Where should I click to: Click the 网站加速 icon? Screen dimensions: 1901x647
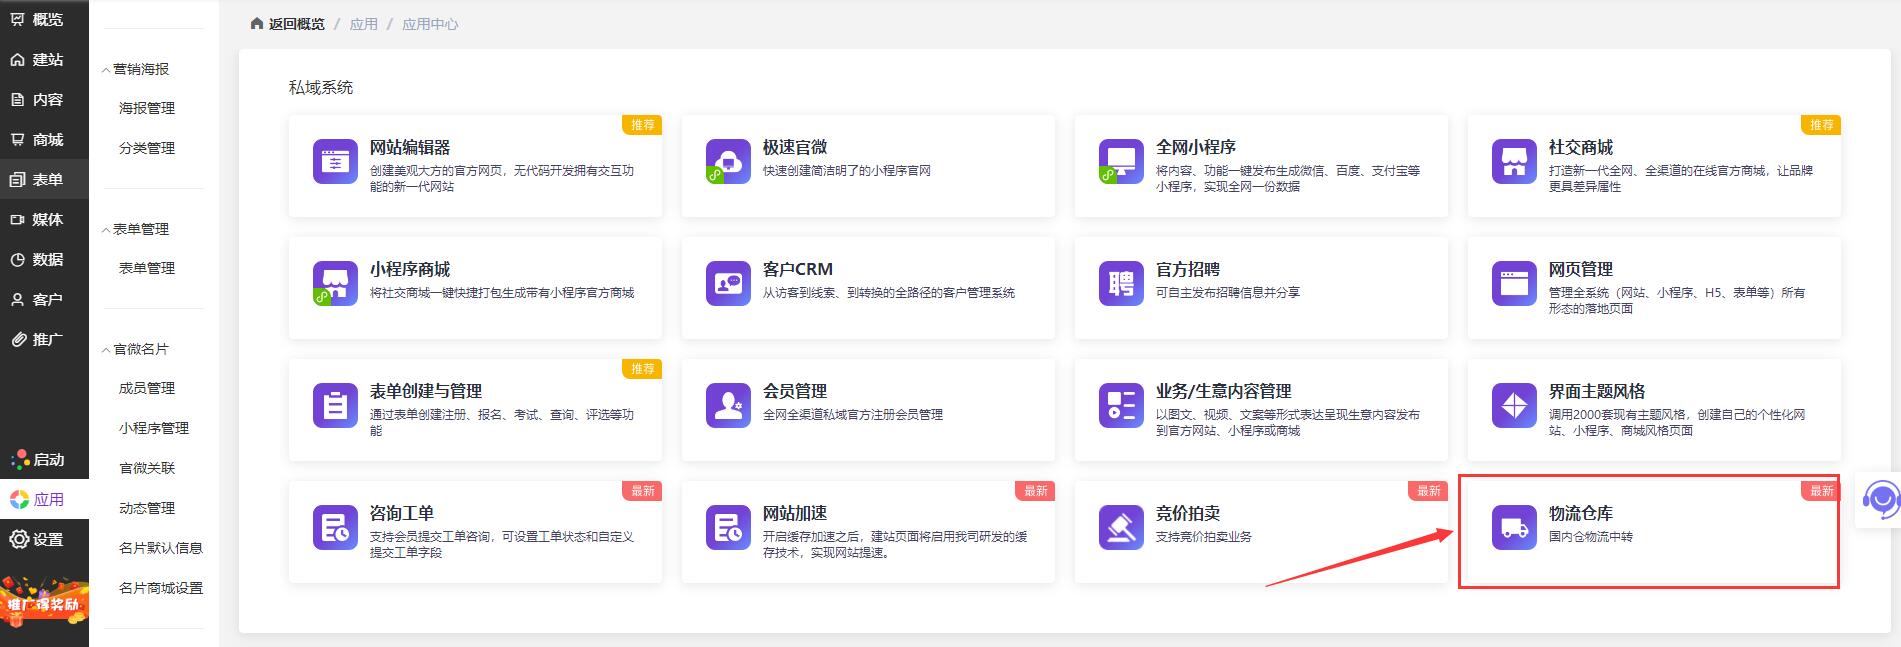tap(728, 528)
